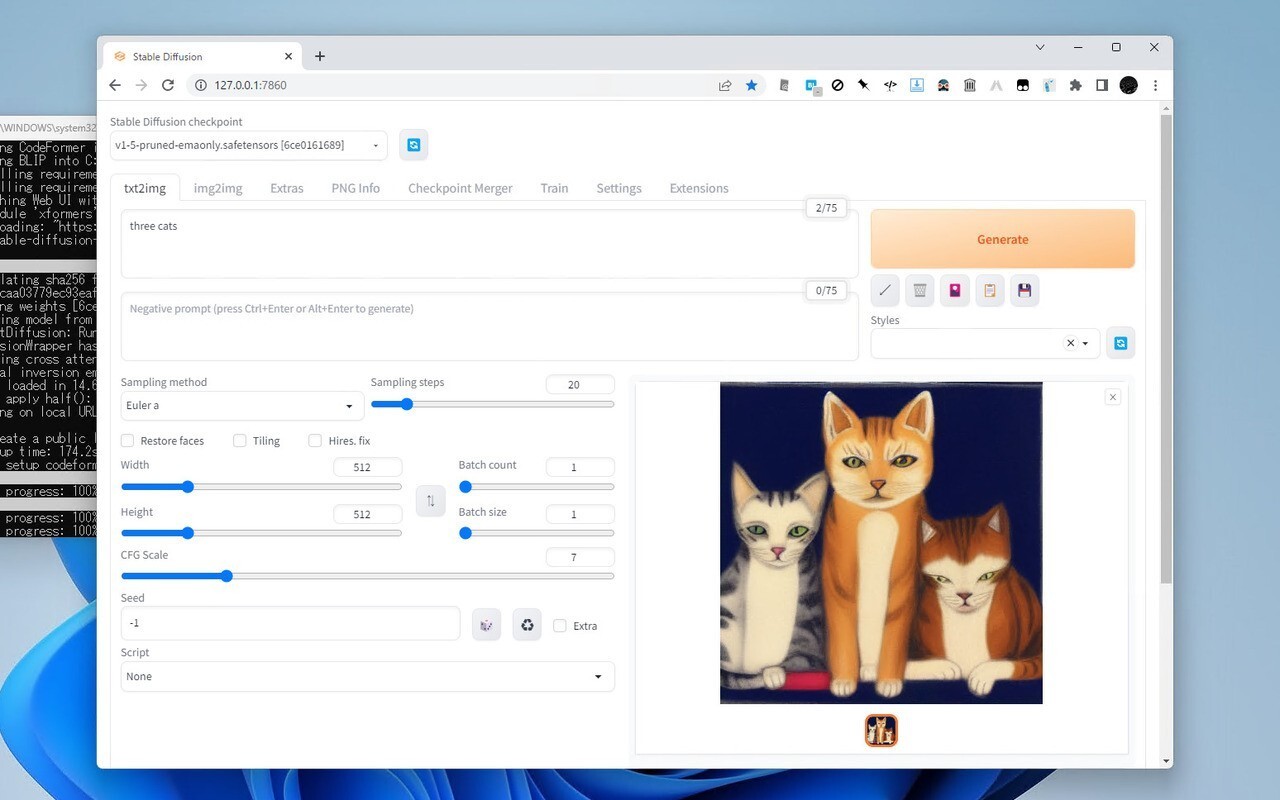Viewport: 1280px width, 800px height.
Task: Refresh the Styles list
Action: pos(1120,342)
